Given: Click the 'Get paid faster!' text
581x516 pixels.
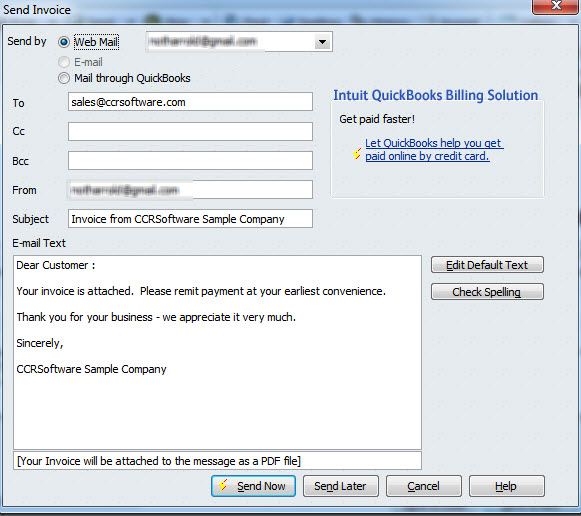Looking at the screenshot, I should point(377,119).
